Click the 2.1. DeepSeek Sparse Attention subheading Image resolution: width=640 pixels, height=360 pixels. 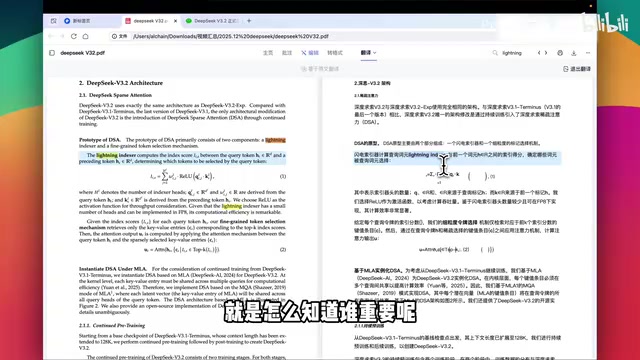tap(116, 95)
